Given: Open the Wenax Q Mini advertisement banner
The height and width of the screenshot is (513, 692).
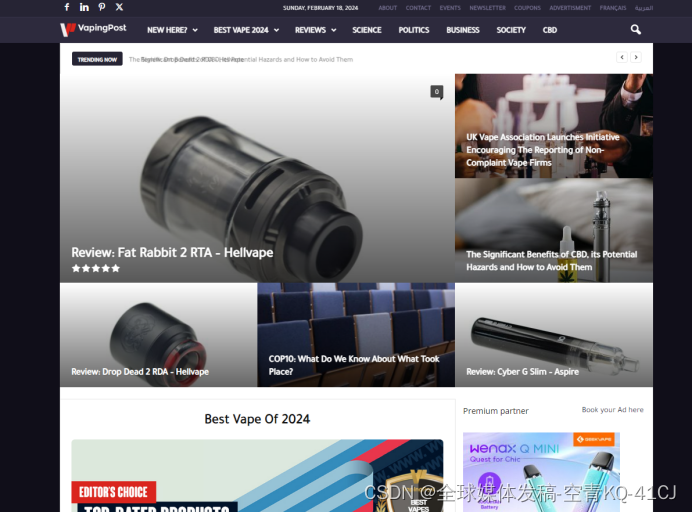Looking at the screenshot, I should pyautogui.click(x=542, y=472).
